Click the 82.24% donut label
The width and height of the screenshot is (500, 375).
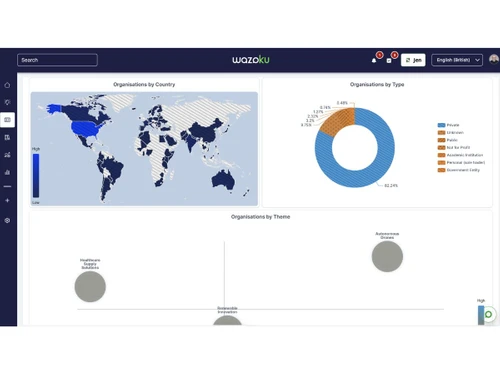click(391, 185)
